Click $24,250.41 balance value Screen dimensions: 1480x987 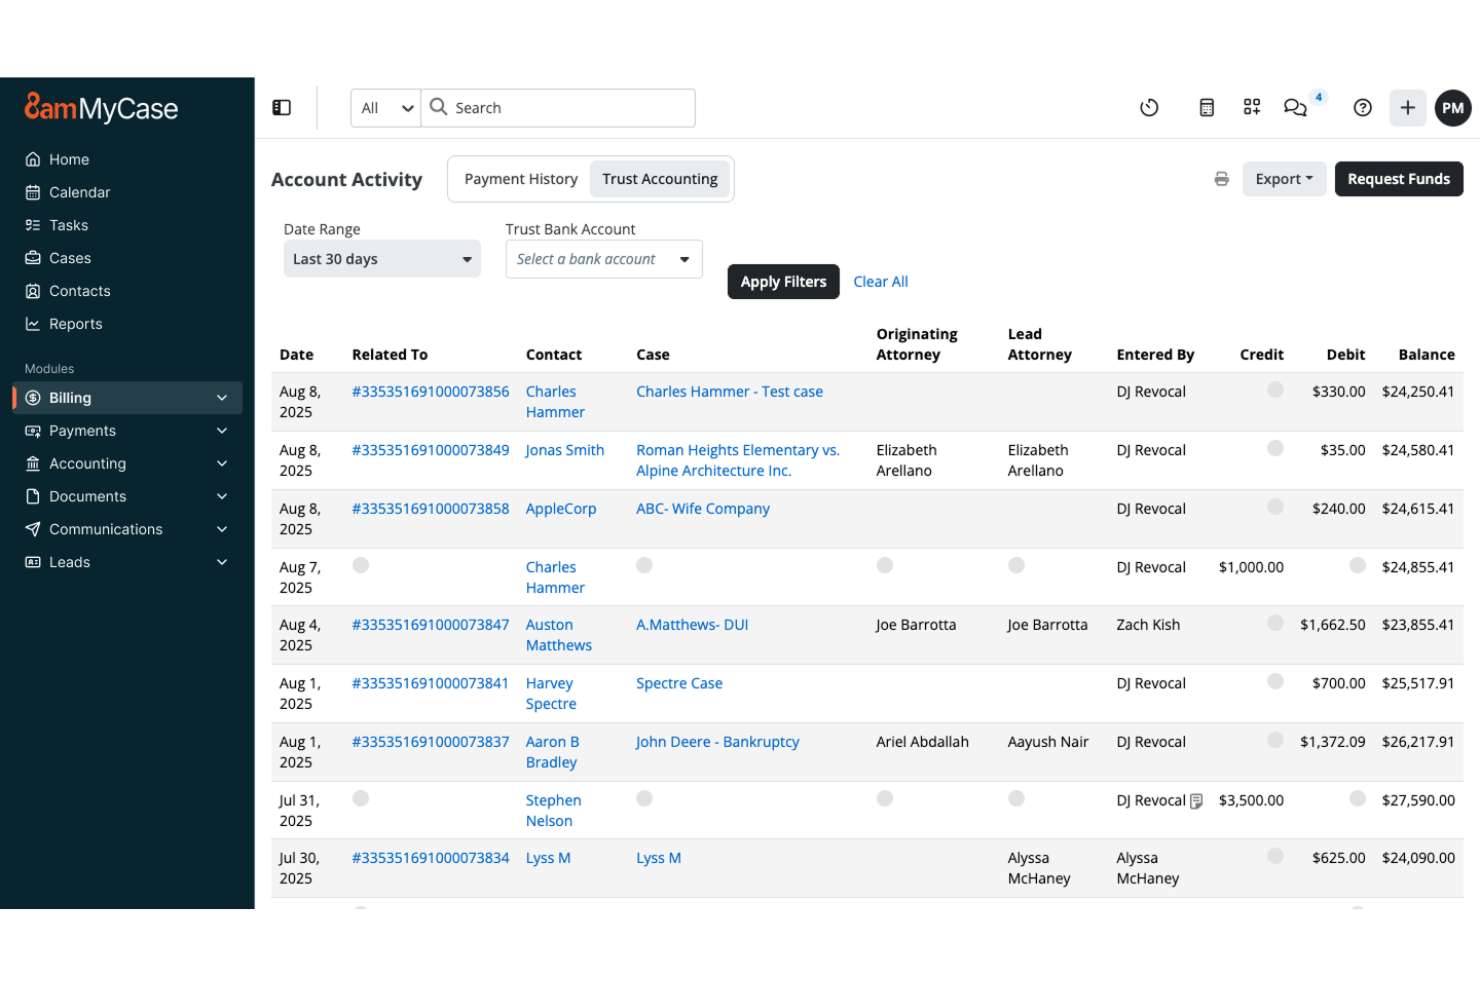click(x=1418, y=392)
